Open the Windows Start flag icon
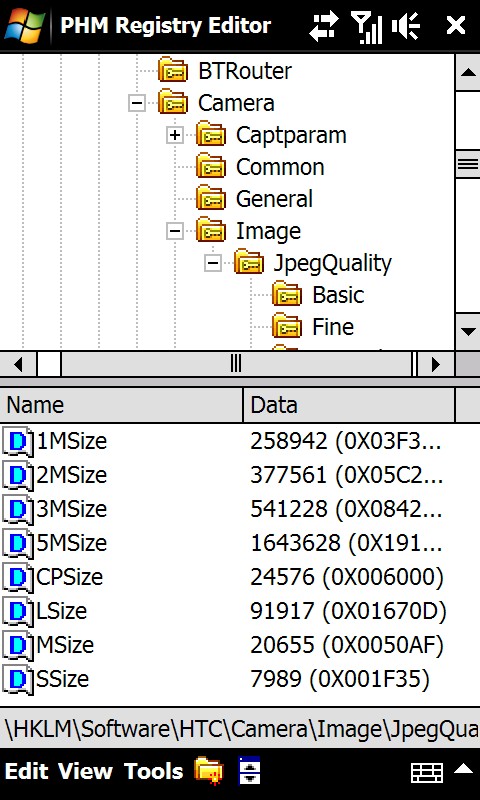 point(25,25)
